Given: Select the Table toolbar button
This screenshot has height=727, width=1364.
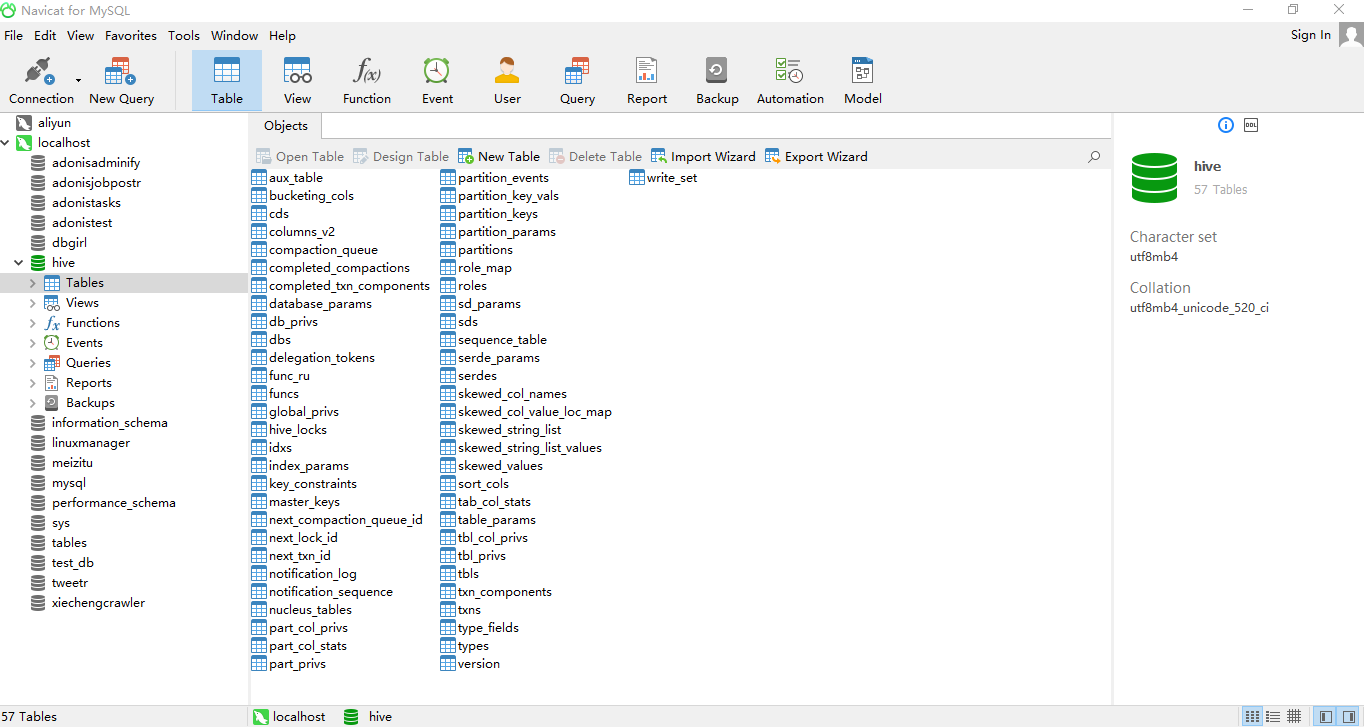Looking at the screenshot, I should click(227, 80).
